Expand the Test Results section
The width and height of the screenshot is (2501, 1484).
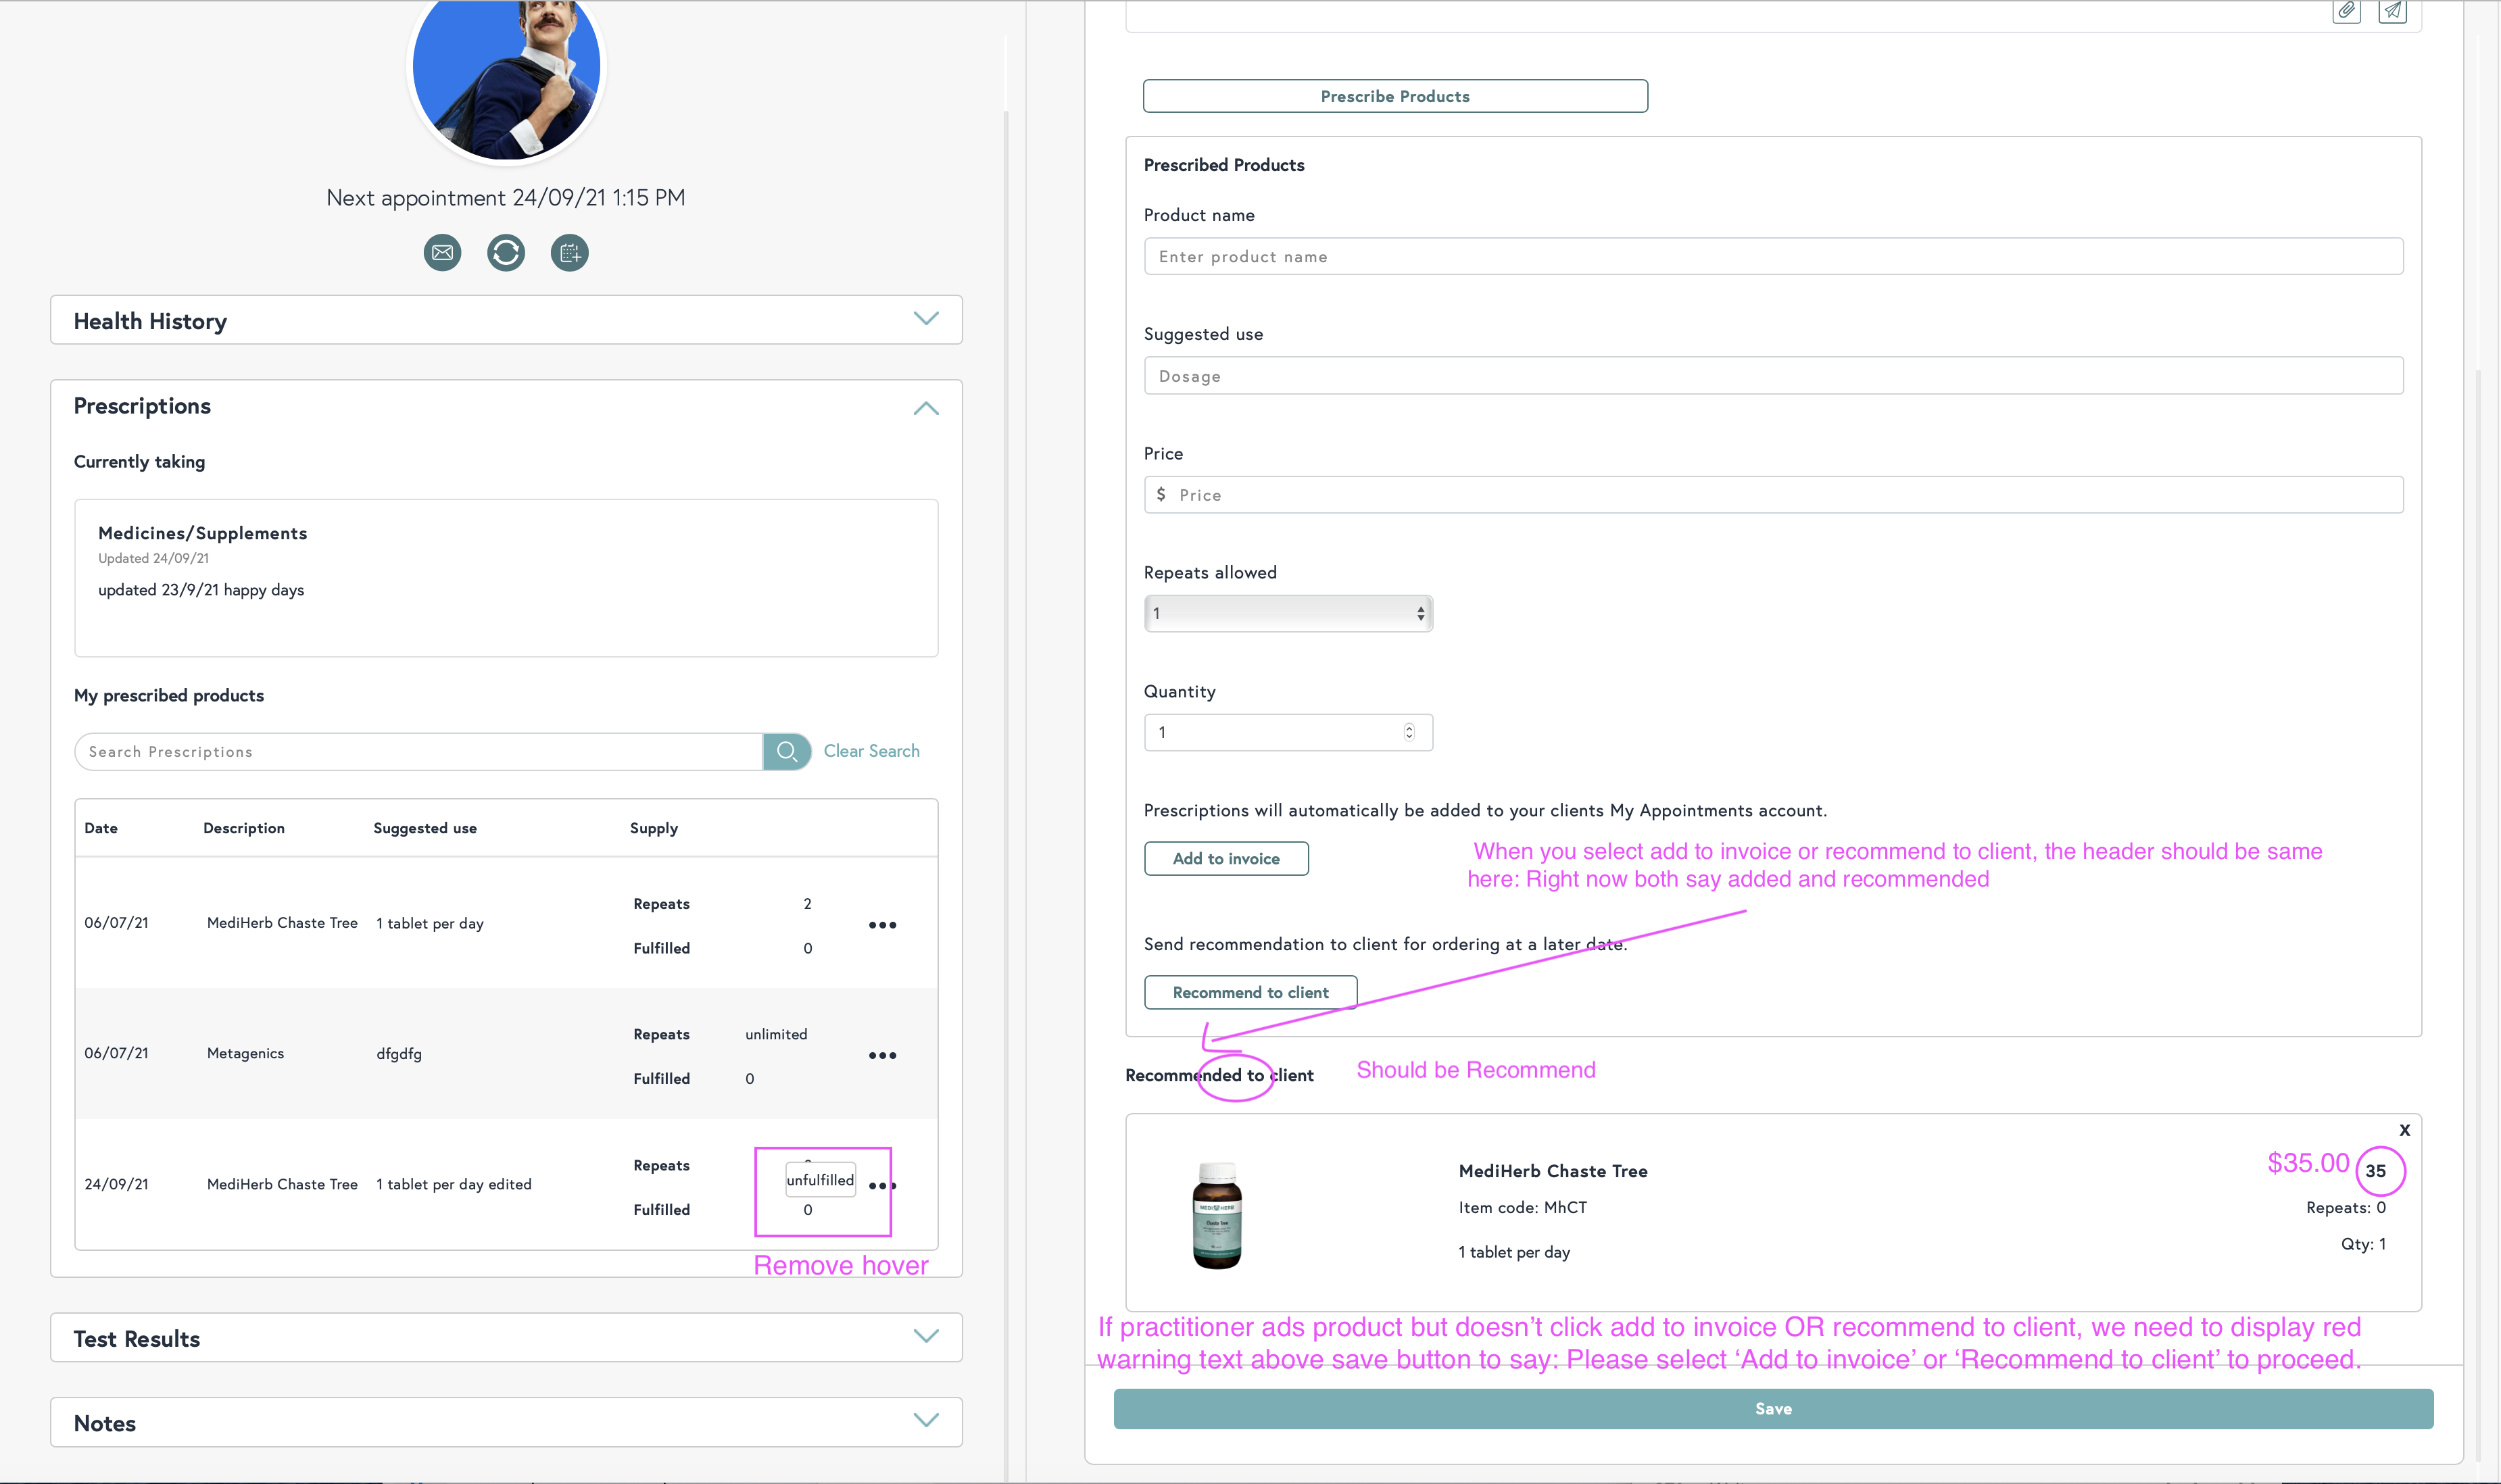pos(926,1337)
